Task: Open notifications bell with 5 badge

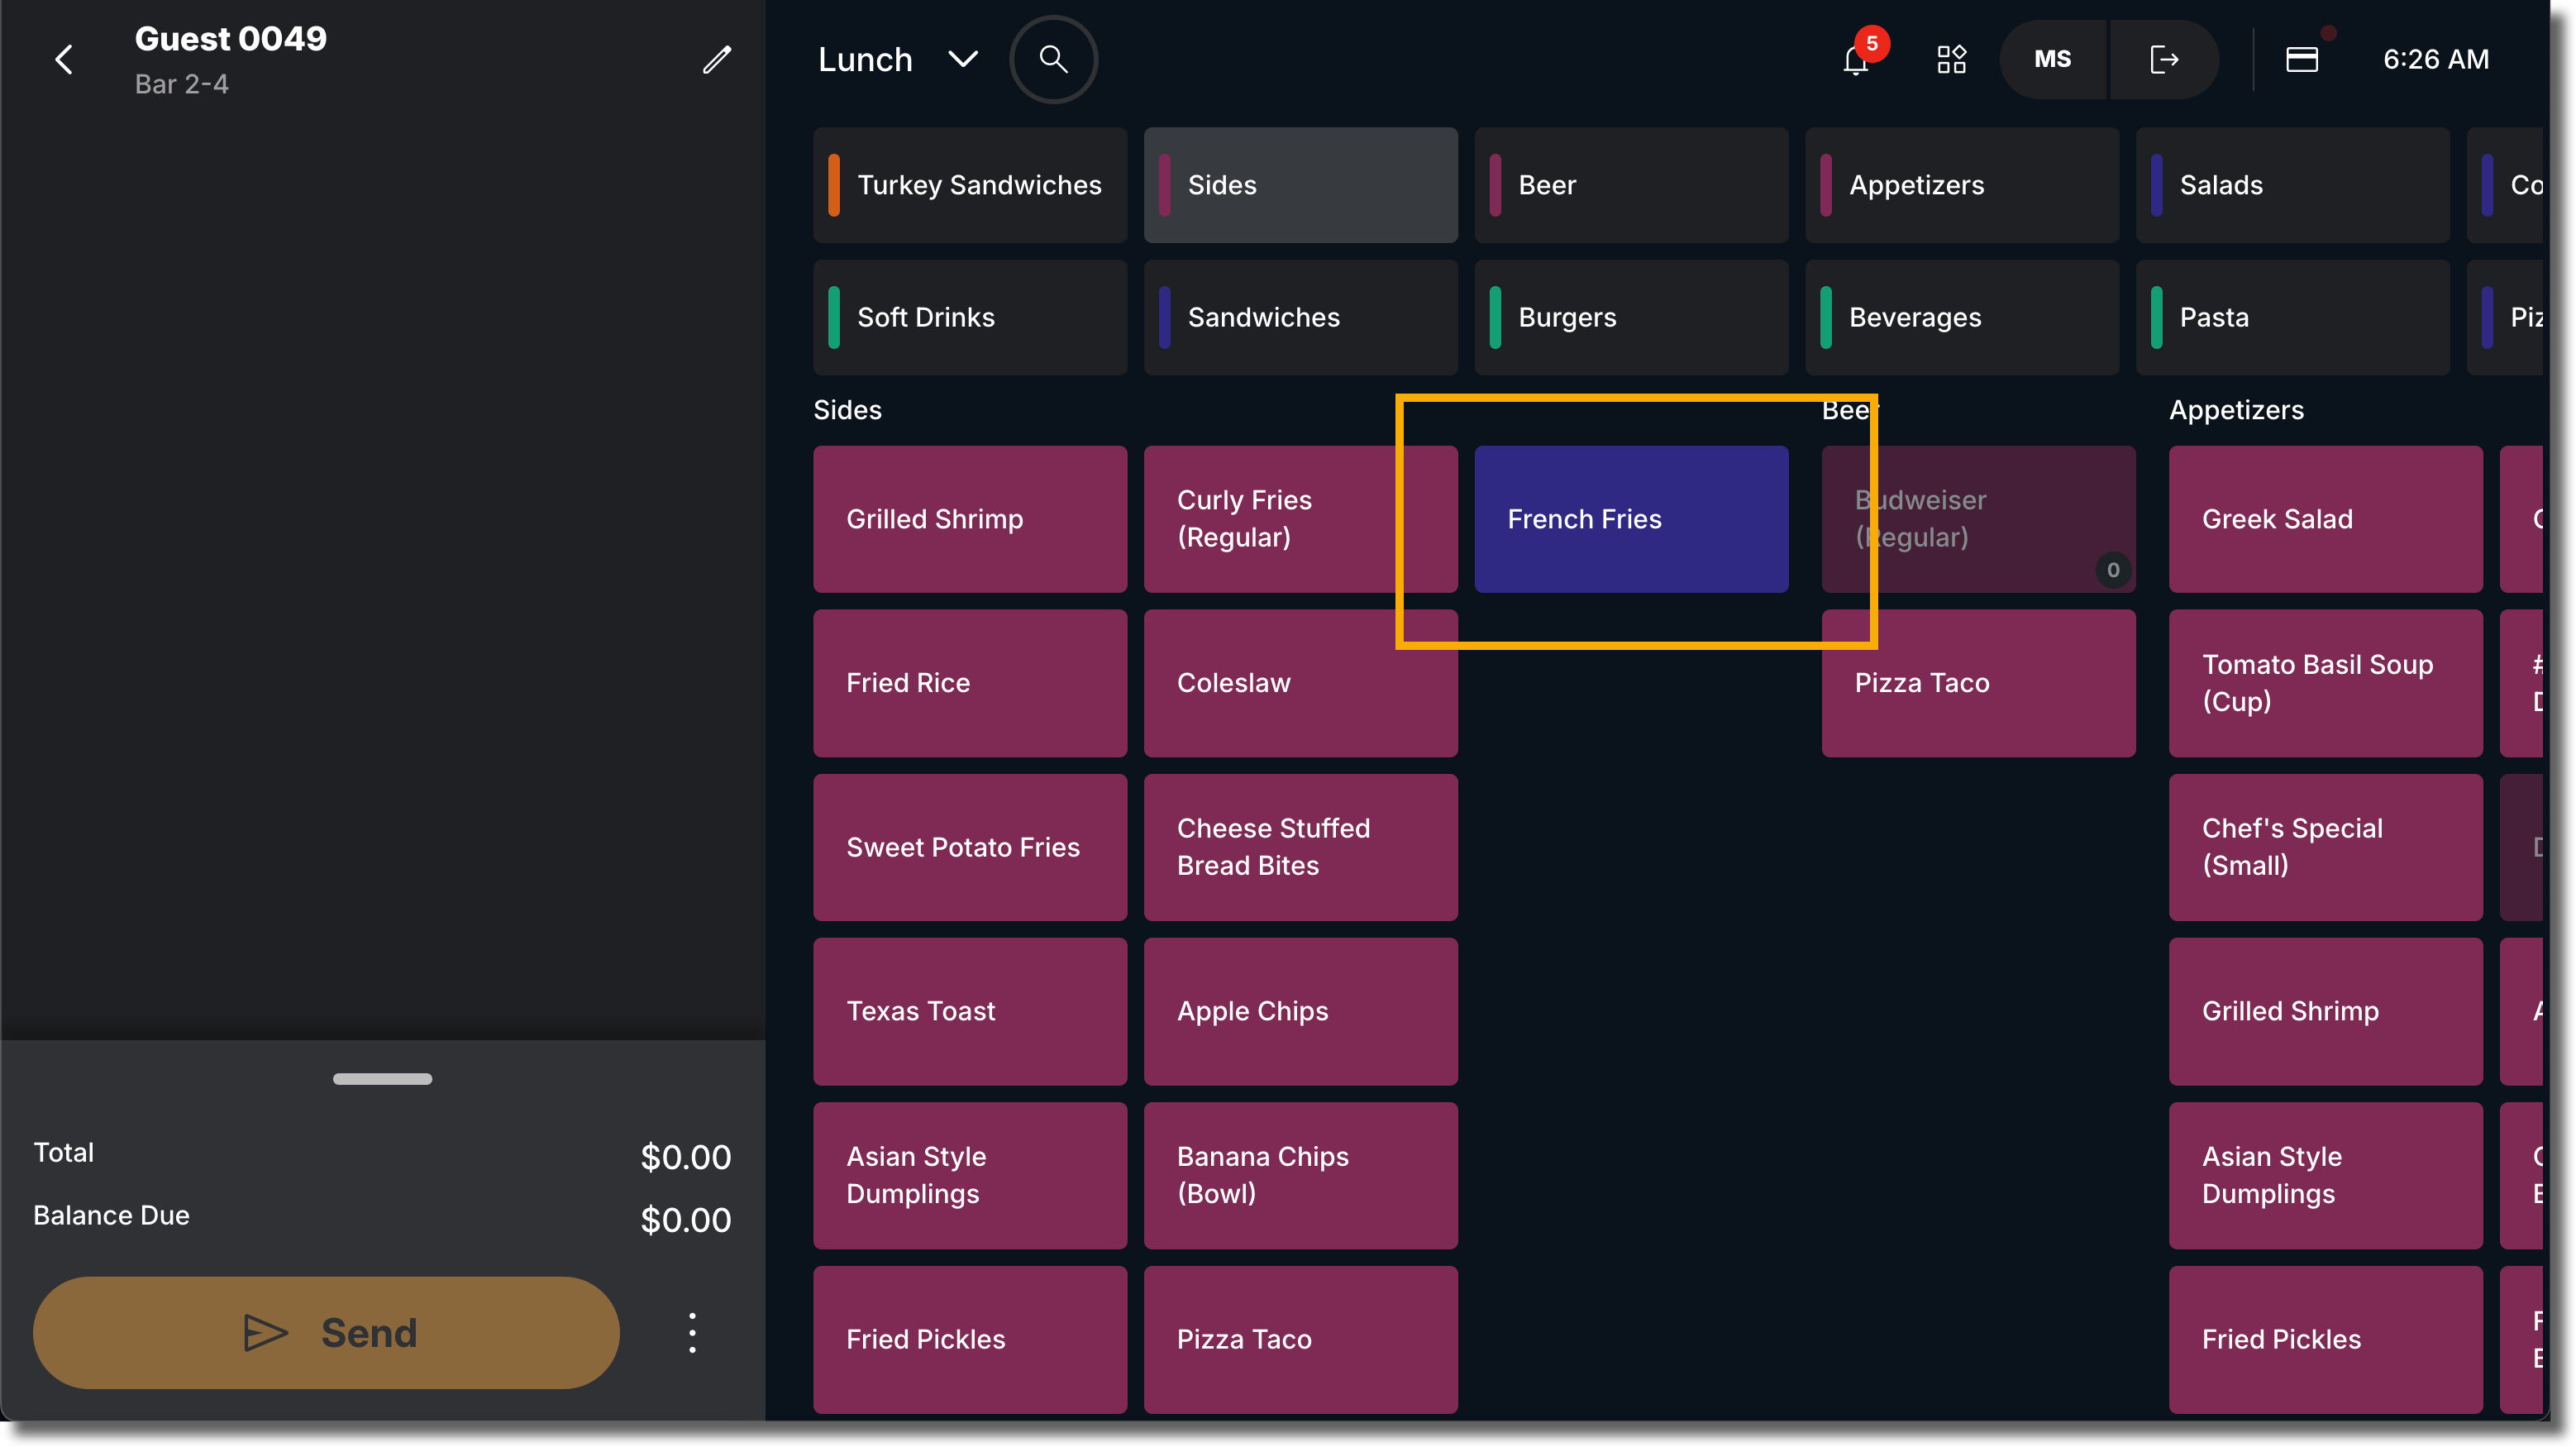Action: click(1856, 59)
